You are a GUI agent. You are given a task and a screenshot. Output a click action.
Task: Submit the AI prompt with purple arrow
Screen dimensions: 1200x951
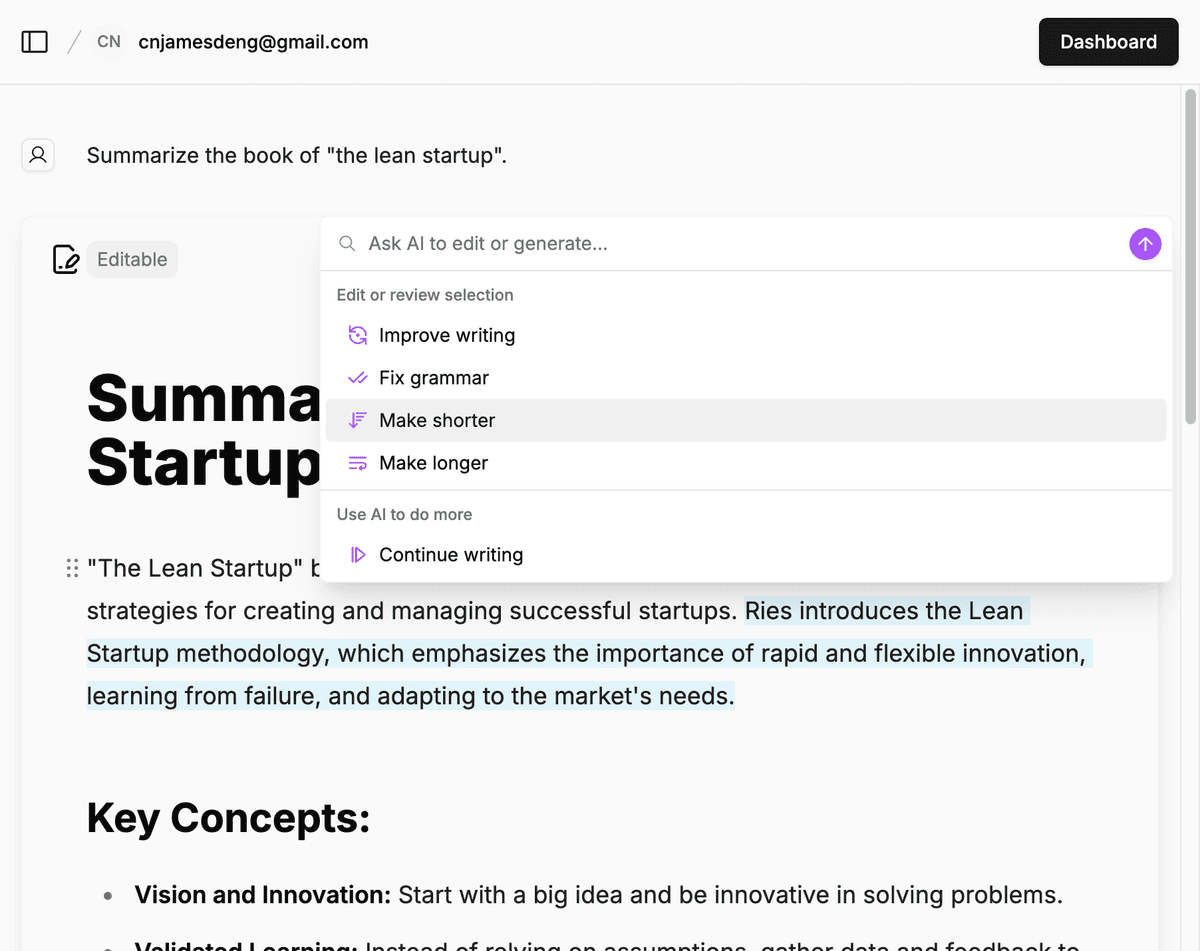(x=1145, y=244)
